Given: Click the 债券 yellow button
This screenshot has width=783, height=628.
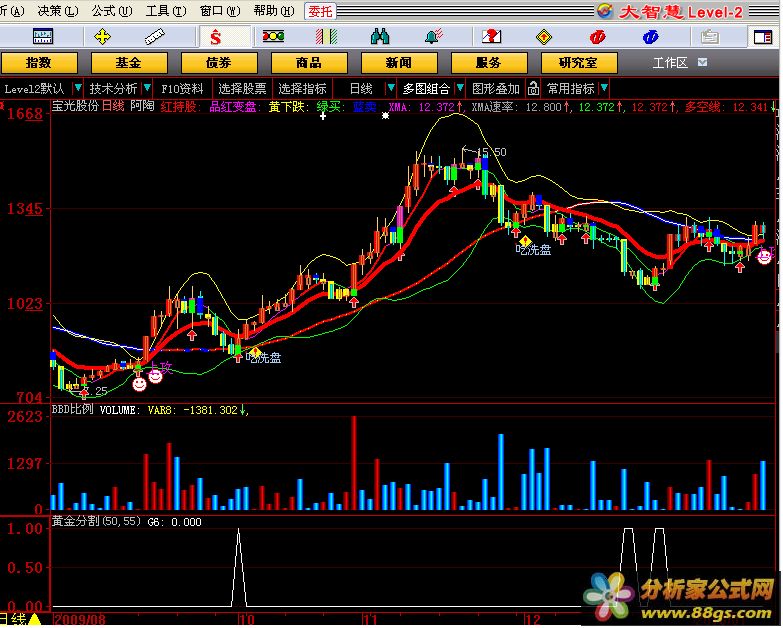Looking at the screenshot, I should [219, 63].
